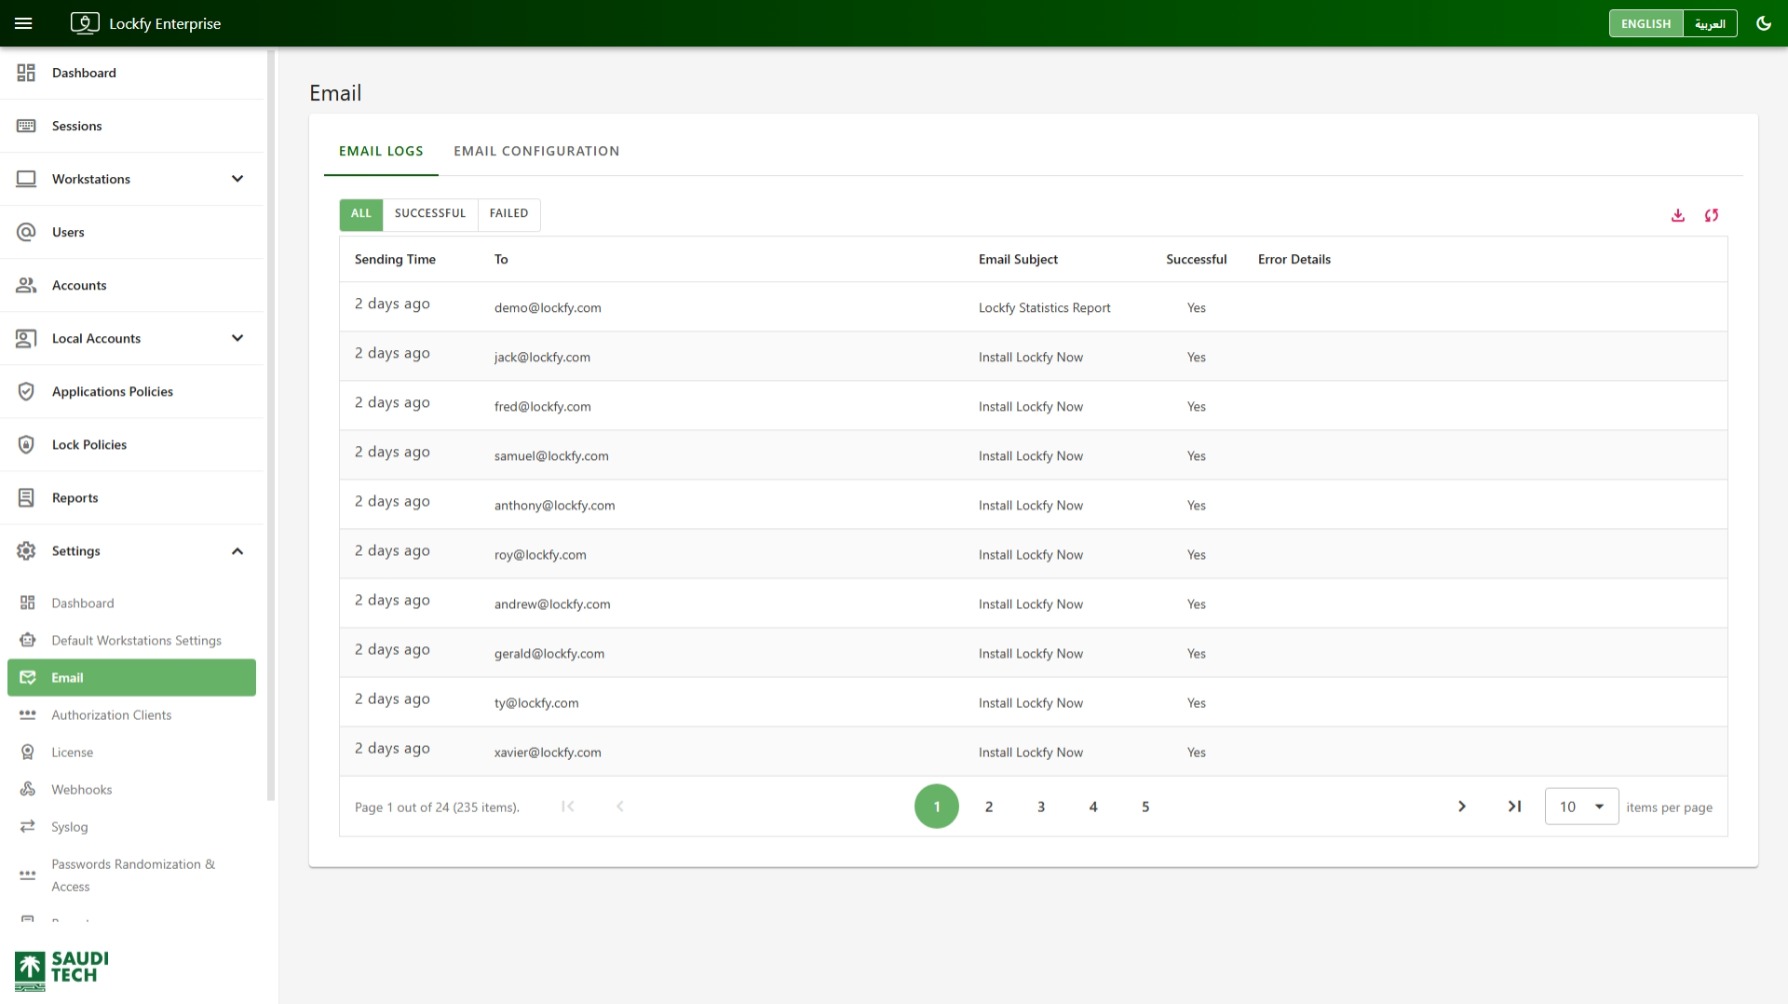This screenshot has width=1788, height=1004.
Task: Switch language to ENGLISH
Action: coord(1646,23)
